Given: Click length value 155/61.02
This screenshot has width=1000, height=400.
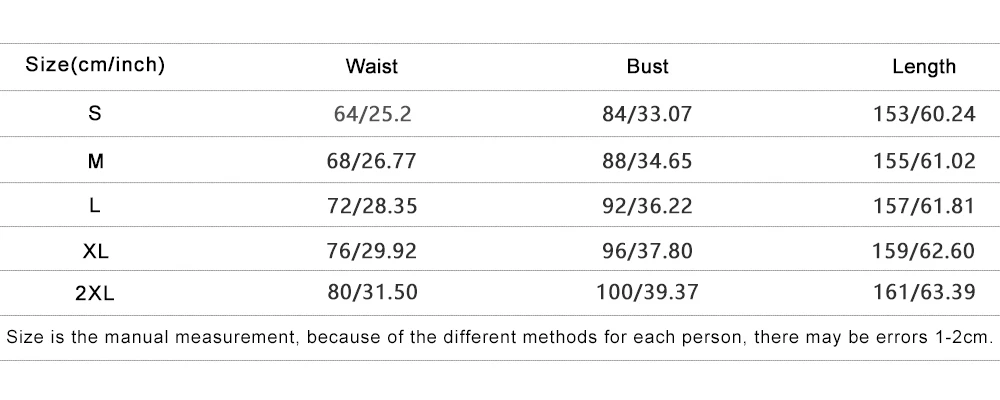Looking at the screenshot, I should pos(924,160).
